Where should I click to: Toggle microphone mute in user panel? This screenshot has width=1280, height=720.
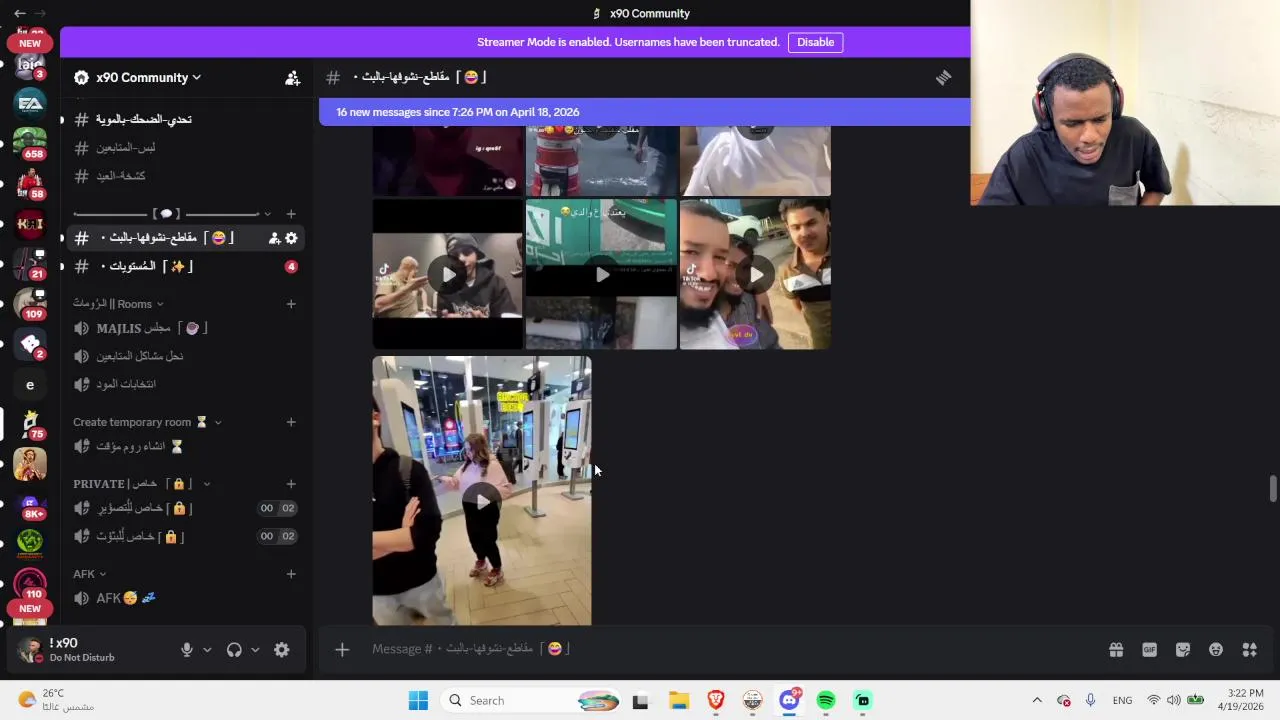pyautogui.click(x=186, y=650)
